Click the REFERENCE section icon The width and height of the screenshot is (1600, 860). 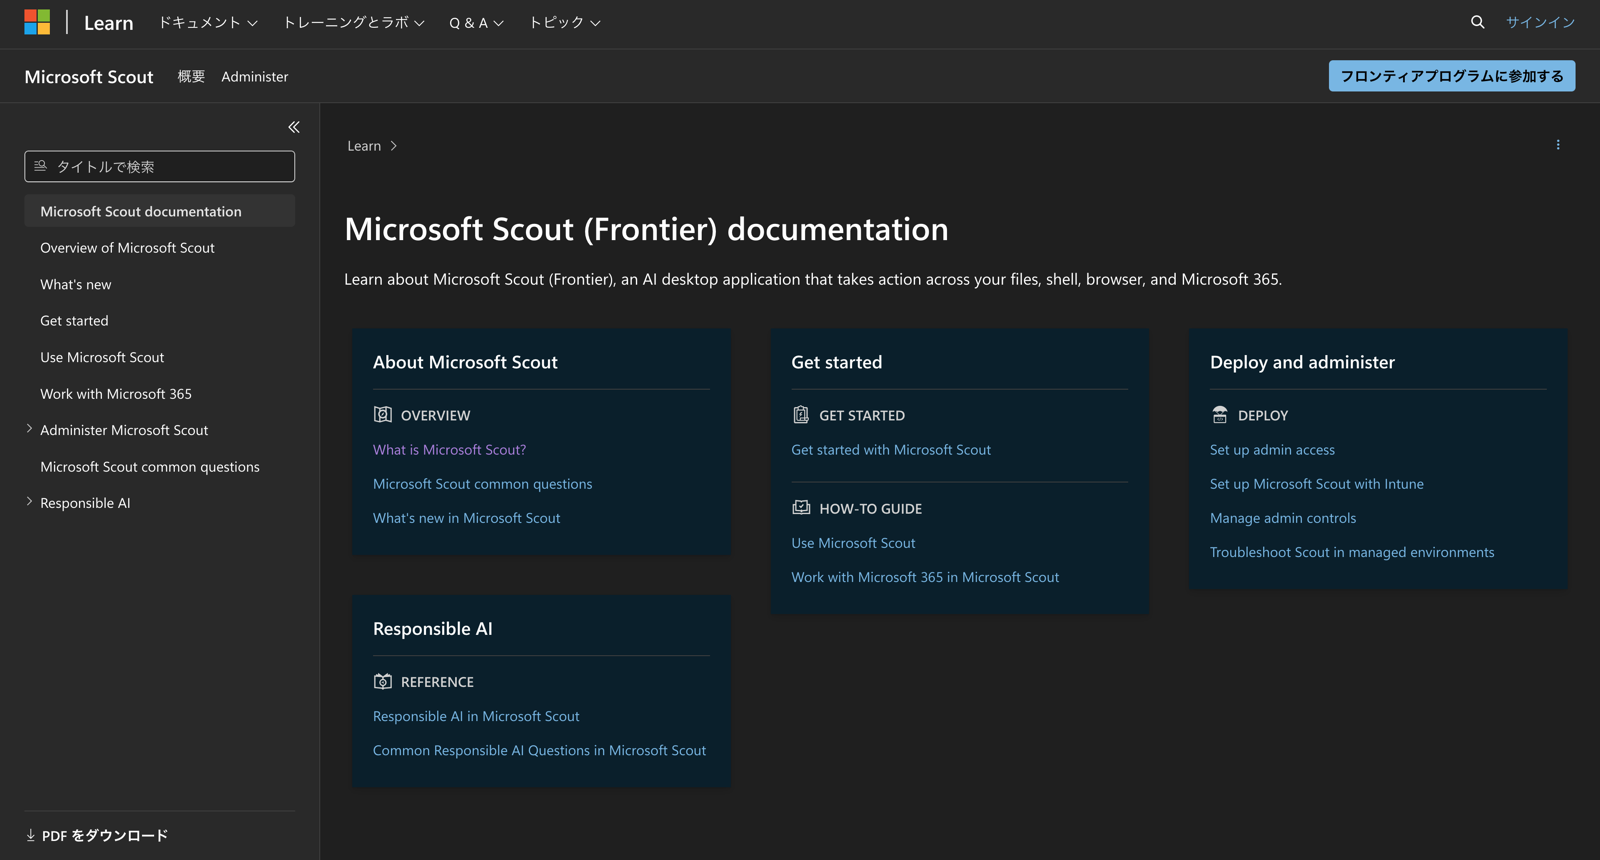pos(382,682)
